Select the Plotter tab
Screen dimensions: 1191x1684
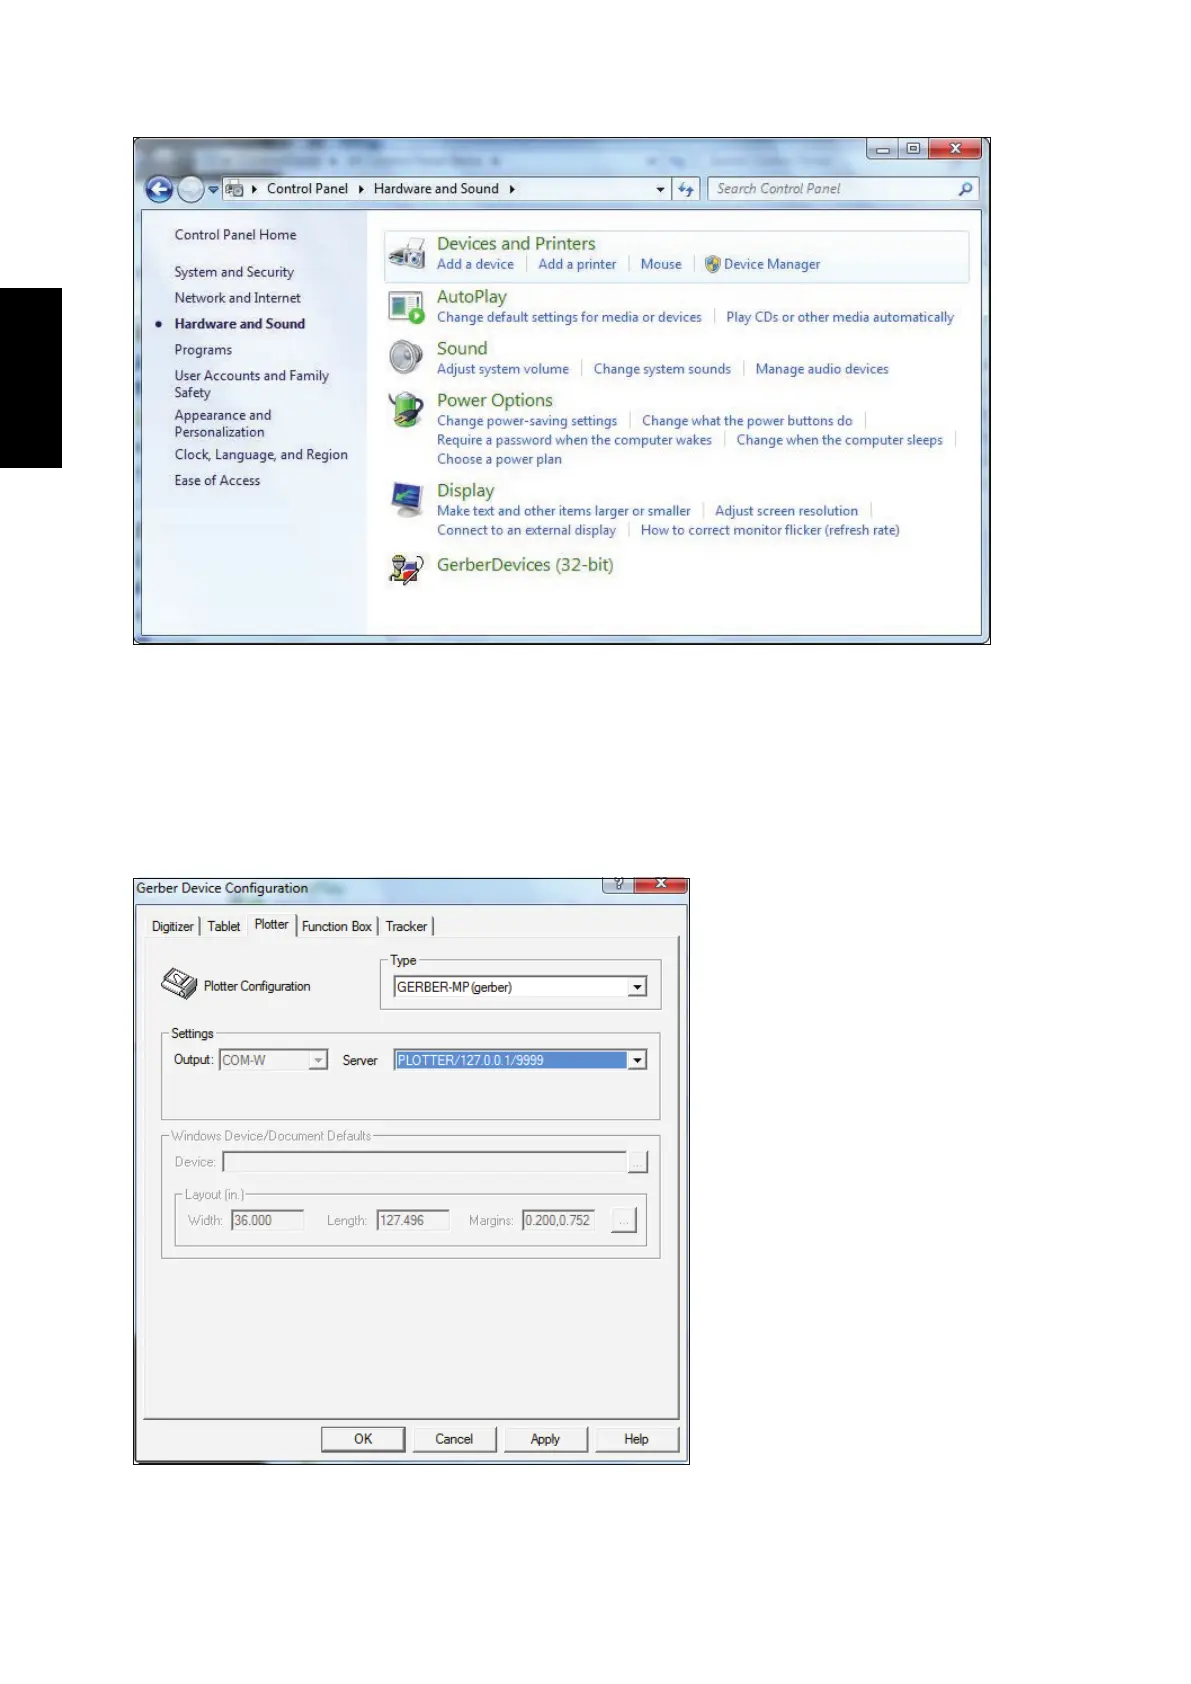[271, 924]
